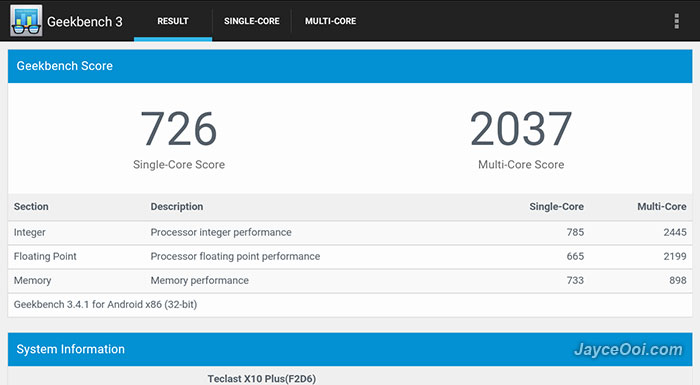
Task: Select the System Information header bar
Action: 350,349
